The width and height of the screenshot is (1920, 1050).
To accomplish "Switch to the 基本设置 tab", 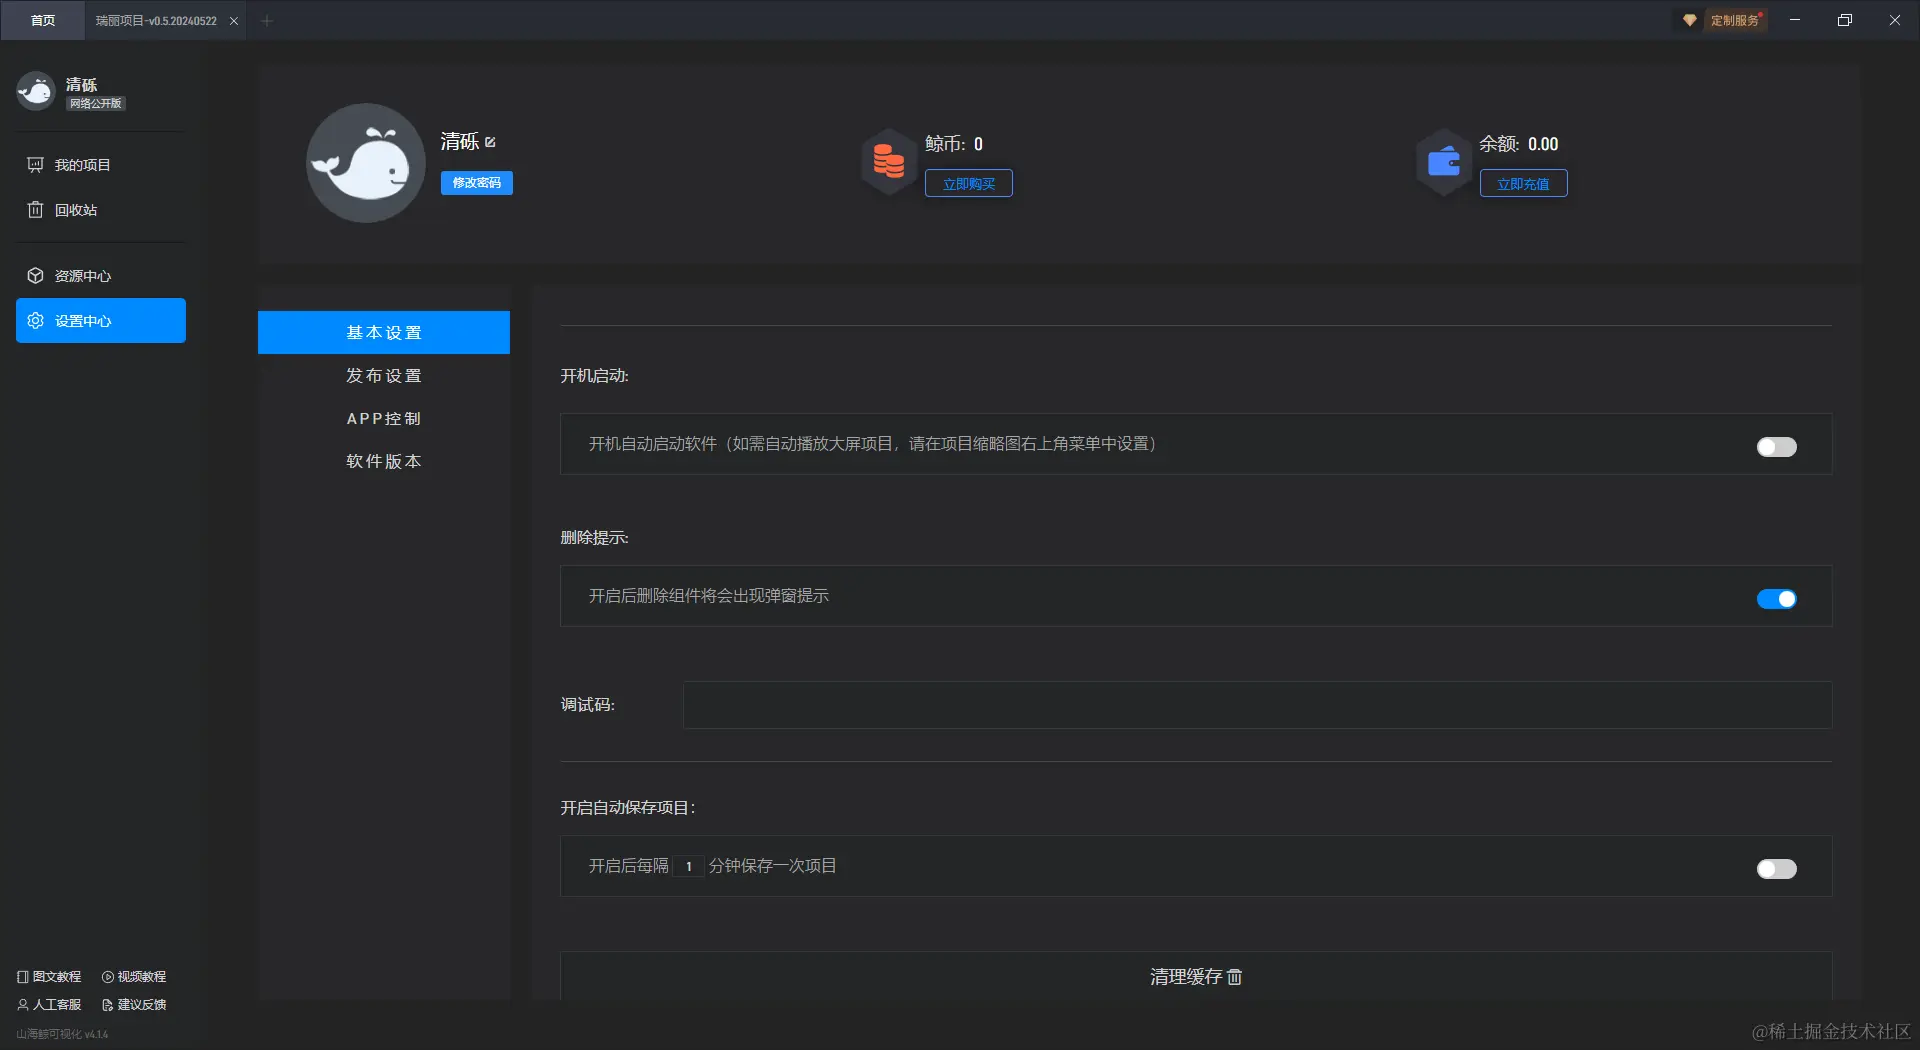I will coord(384,332).
